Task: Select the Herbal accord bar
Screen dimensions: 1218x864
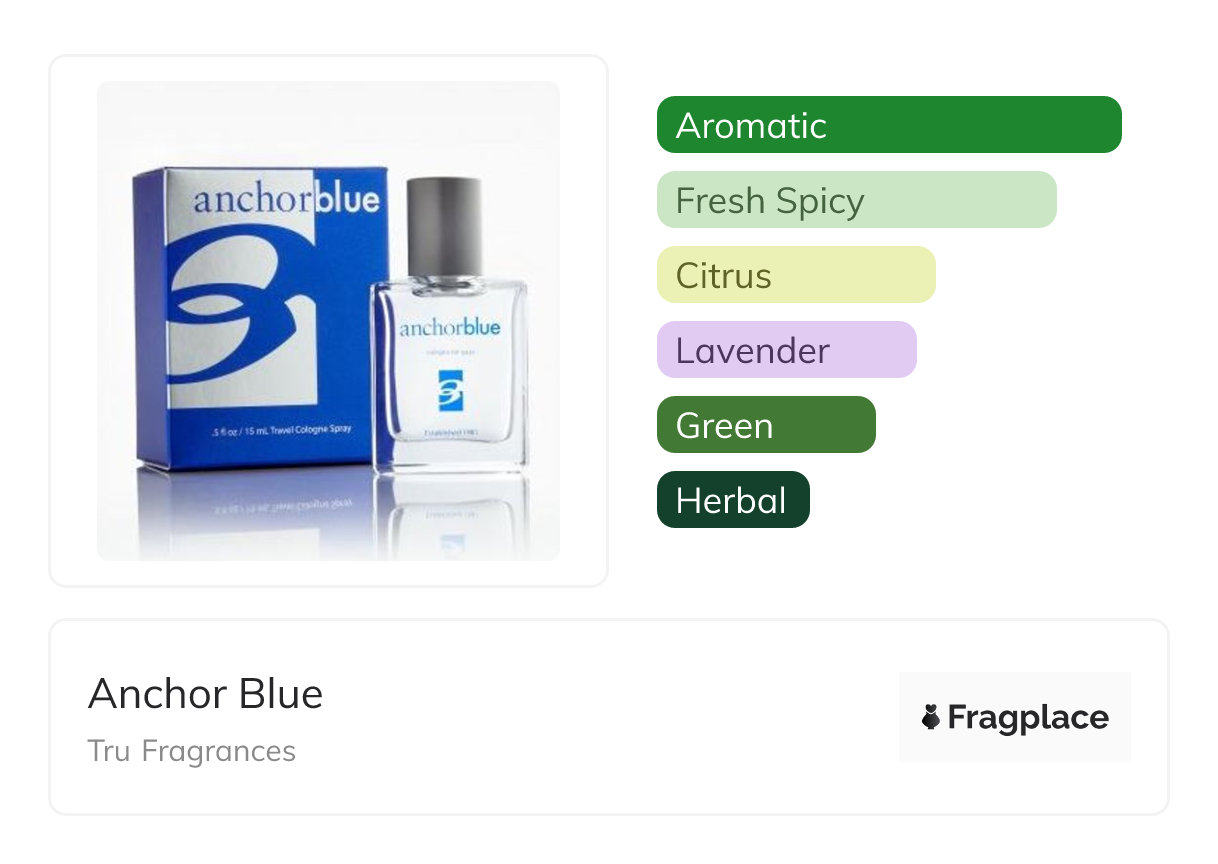Action: [733, 500]
